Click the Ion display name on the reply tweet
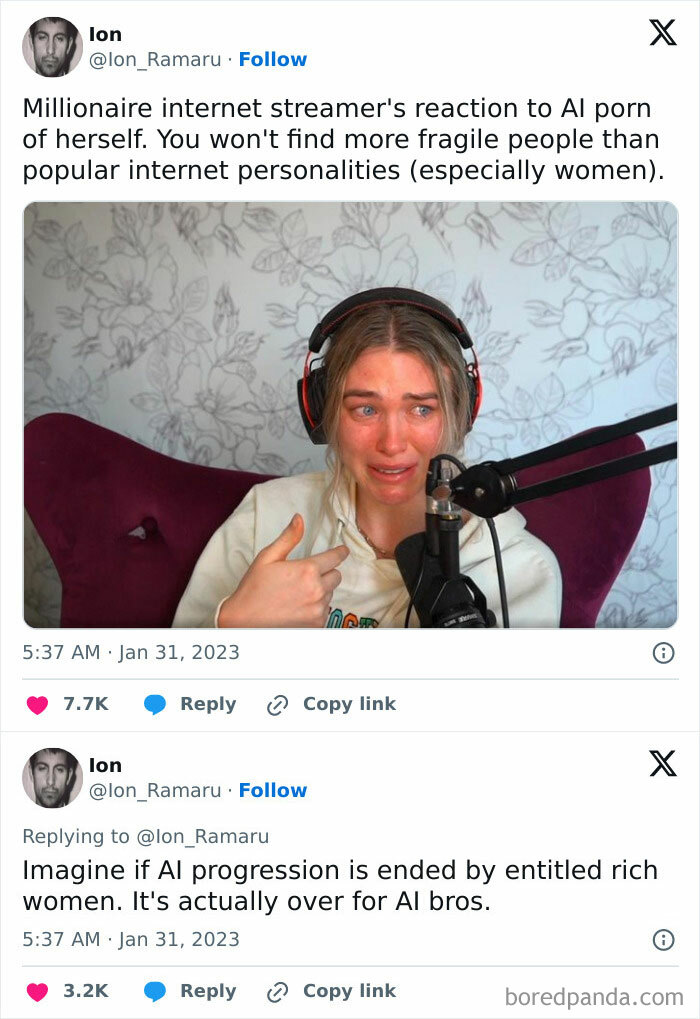The image size is (700, 1019). point(106,765)
